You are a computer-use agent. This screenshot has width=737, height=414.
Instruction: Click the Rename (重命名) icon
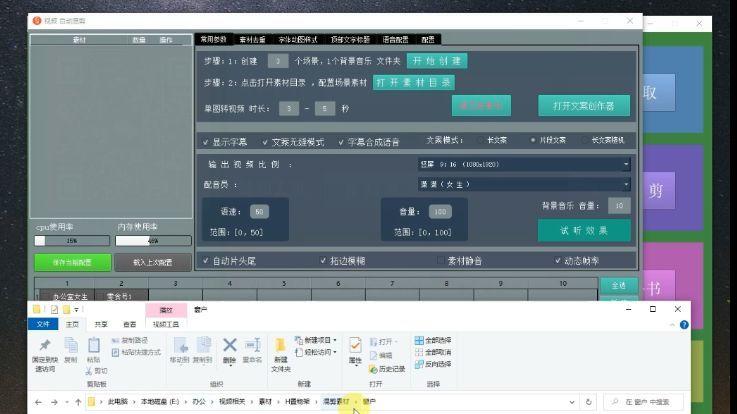pyautogui.click(x=252, y=345)
